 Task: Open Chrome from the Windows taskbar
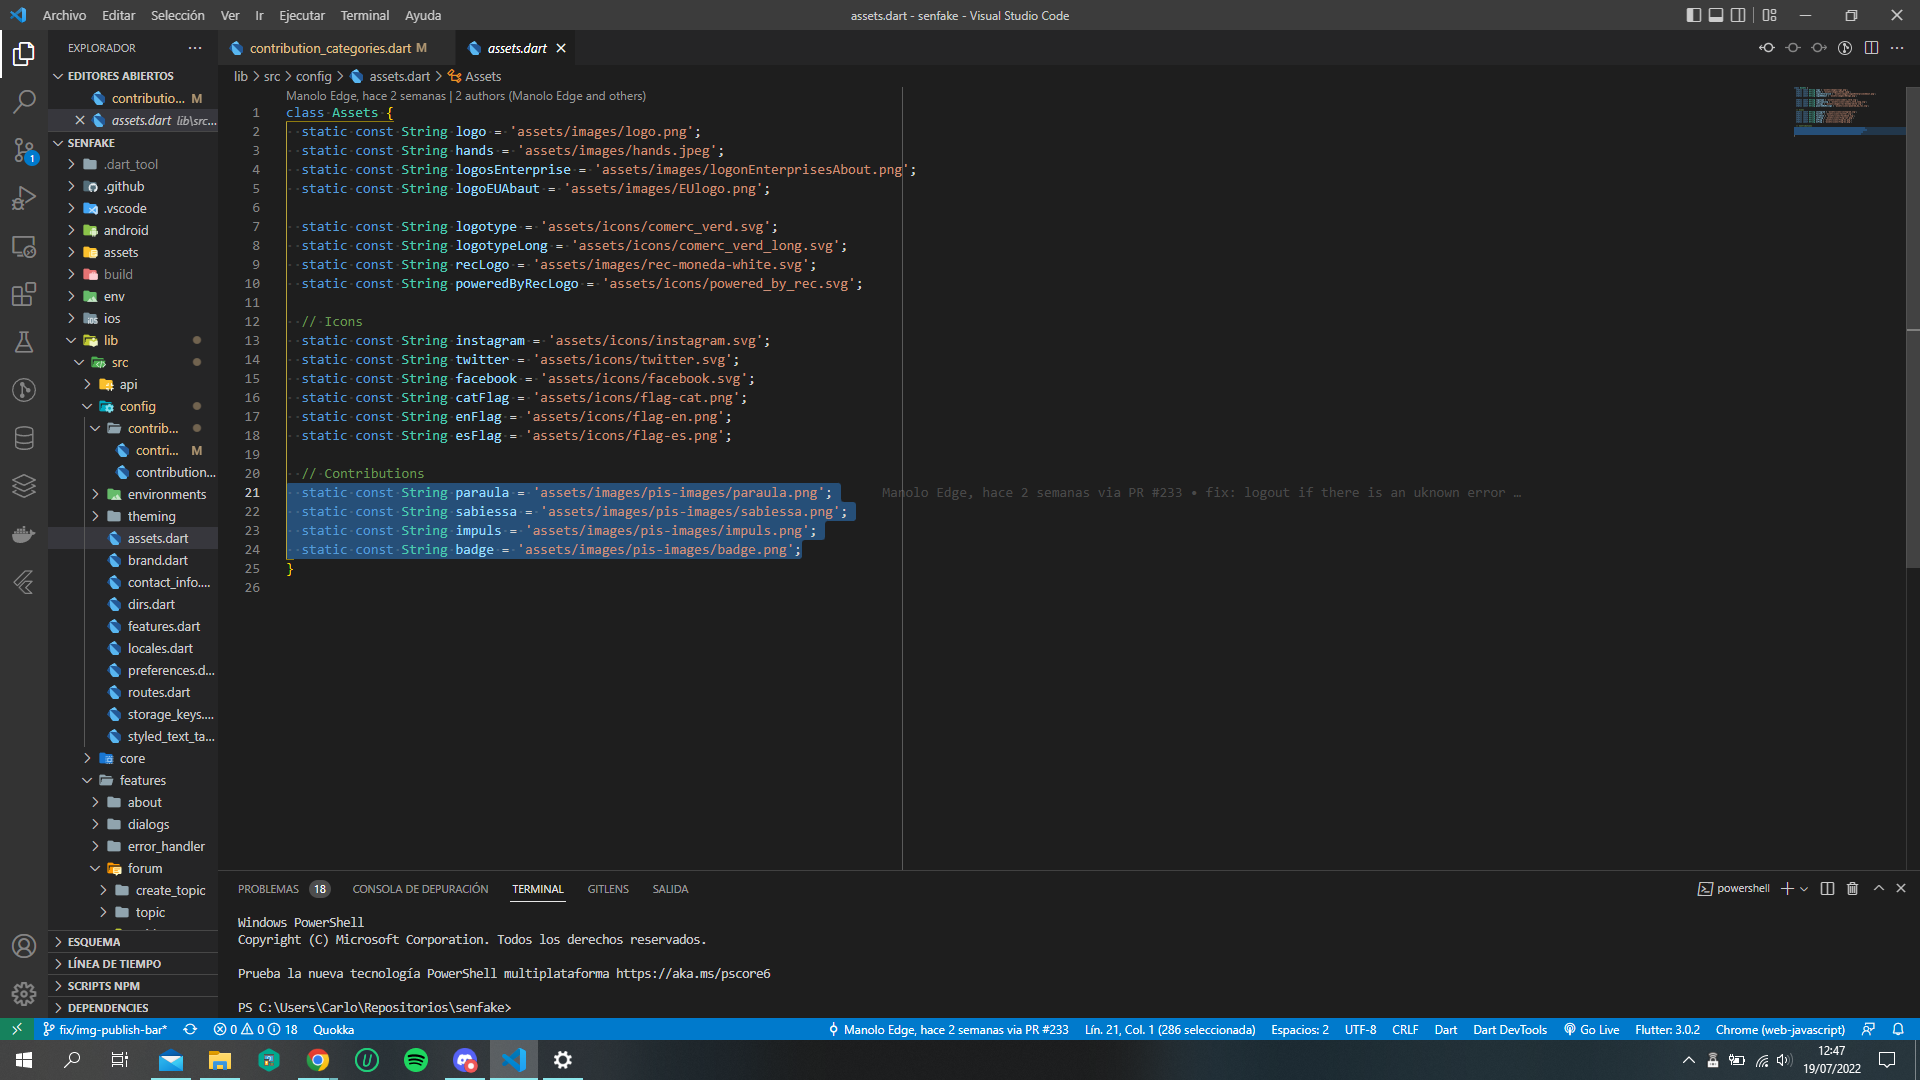(x=318, y=1060)
